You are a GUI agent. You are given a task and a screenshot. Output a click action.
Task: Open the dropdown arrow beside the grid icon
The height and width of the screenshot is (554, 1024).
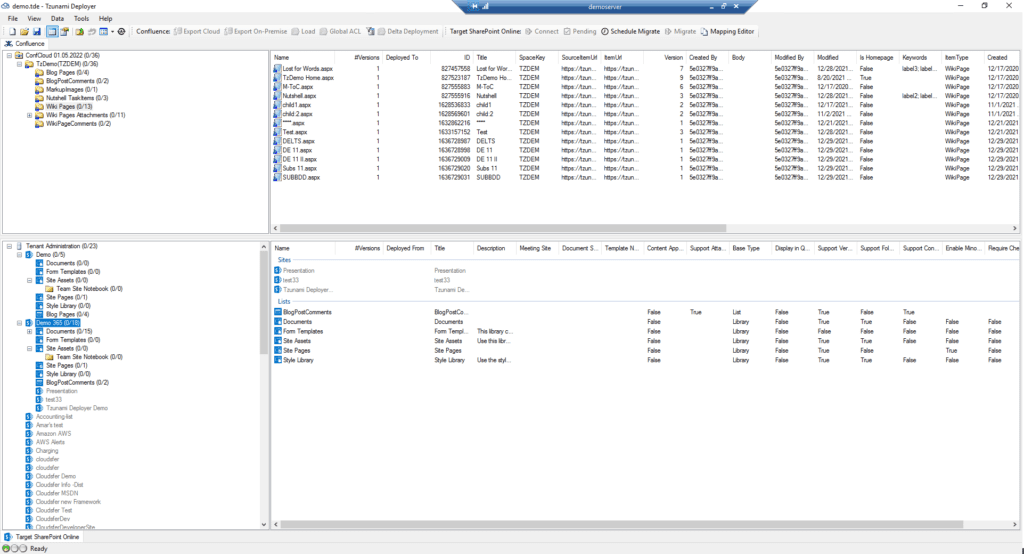112,31
